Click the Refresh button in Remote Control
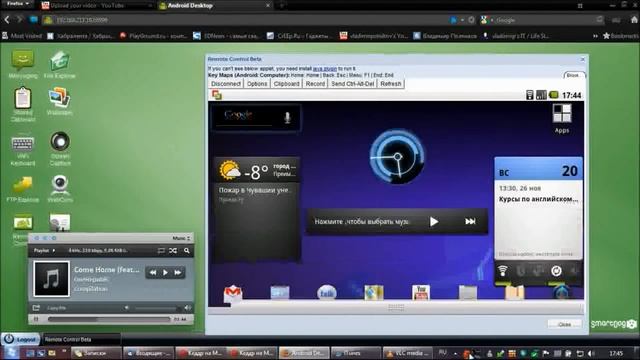The image size is (640, 360). (391, 84)
